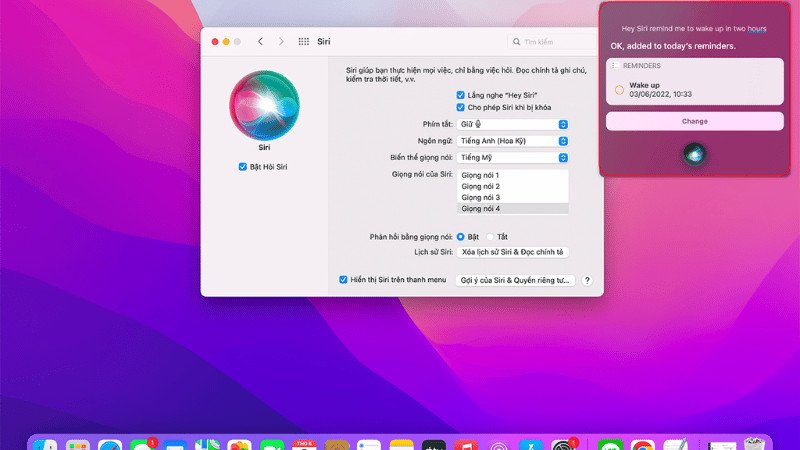The image size is (800, 450).
Task: Minimize the Siri preferences window
Action: click(226, 41)
